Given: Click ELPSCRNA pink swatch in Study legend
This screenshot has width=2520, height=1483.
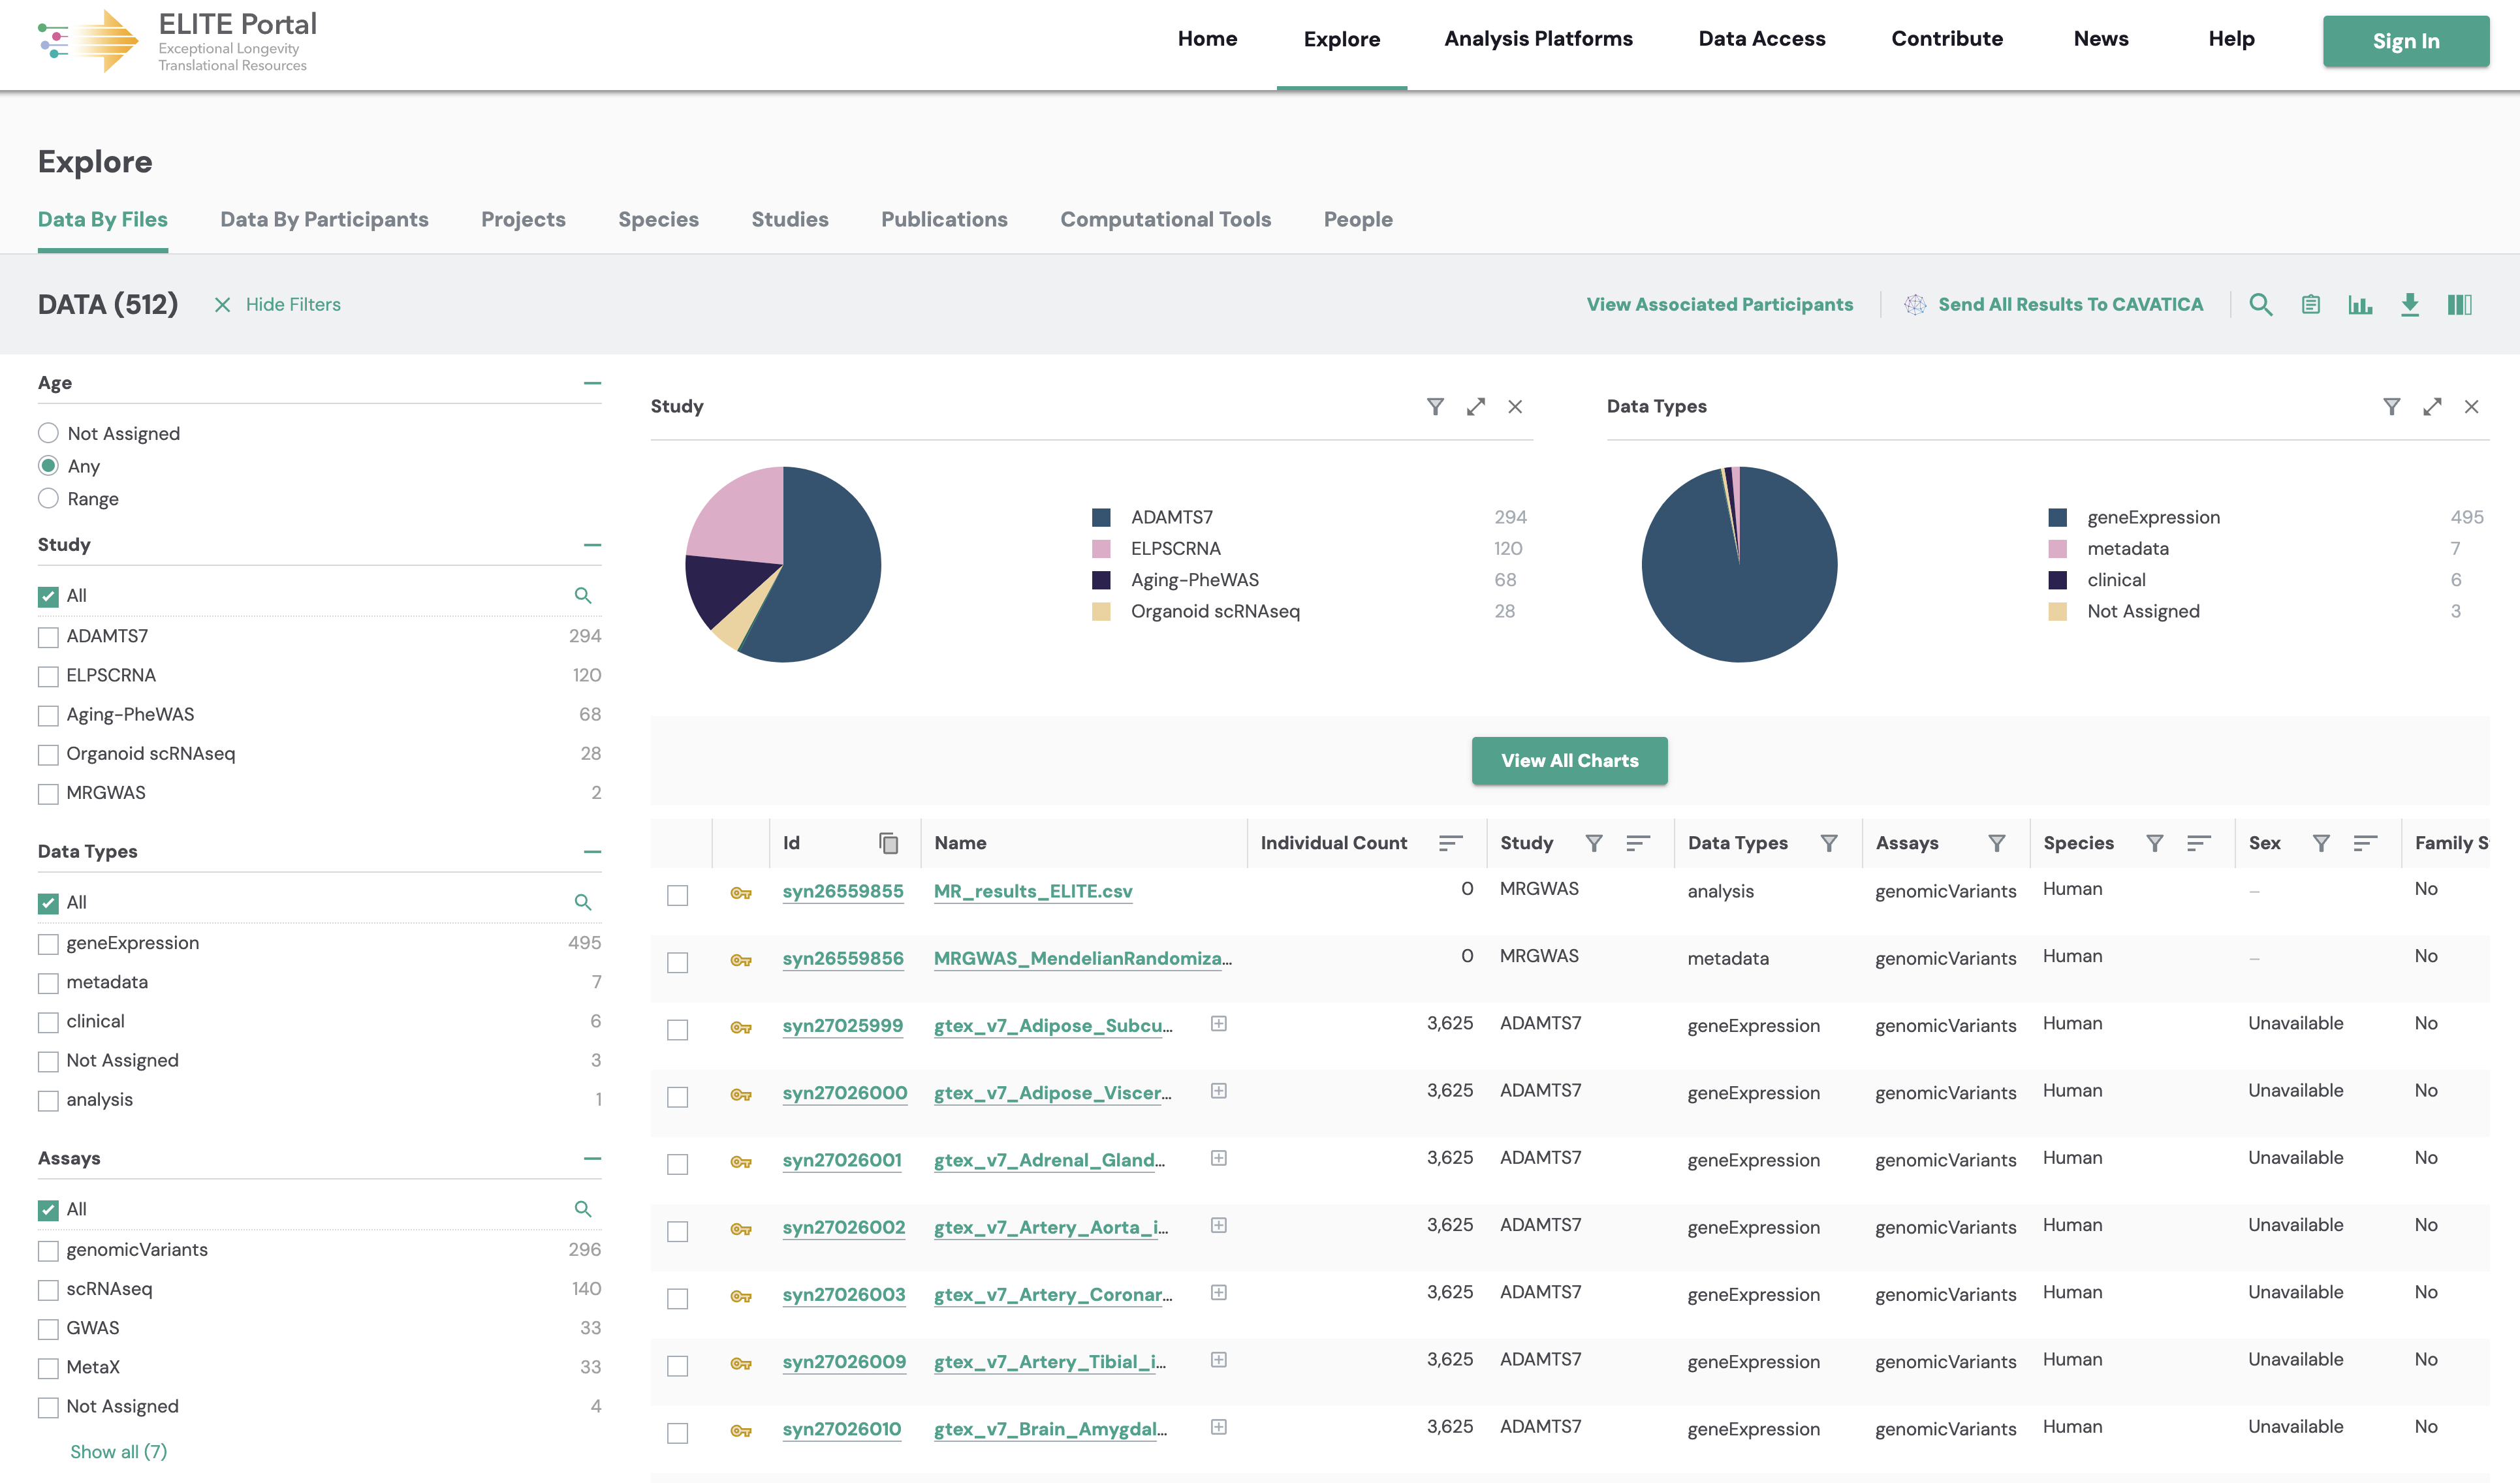Looking at the screenshot, I should pos(1101,548).
